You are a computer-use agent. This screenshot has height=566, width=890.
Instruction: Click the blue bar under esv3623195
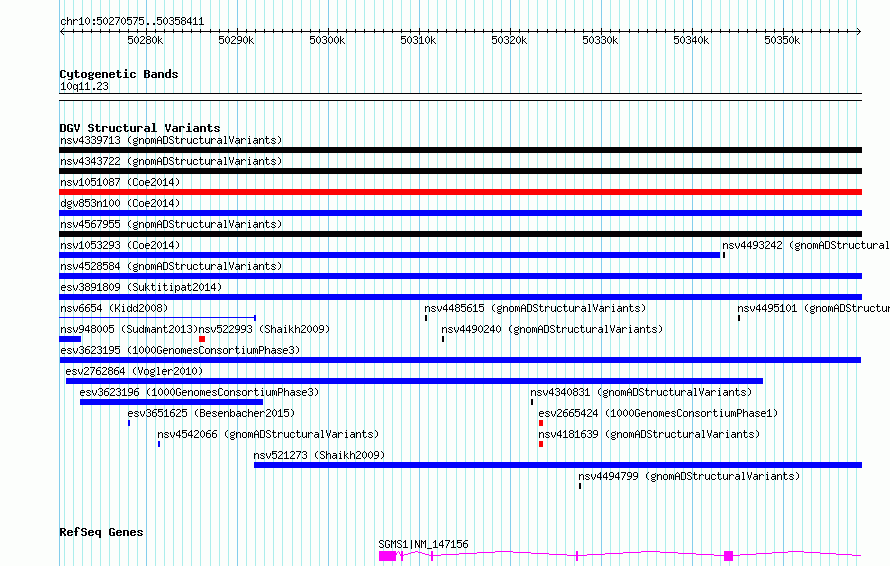click(460, 360)
